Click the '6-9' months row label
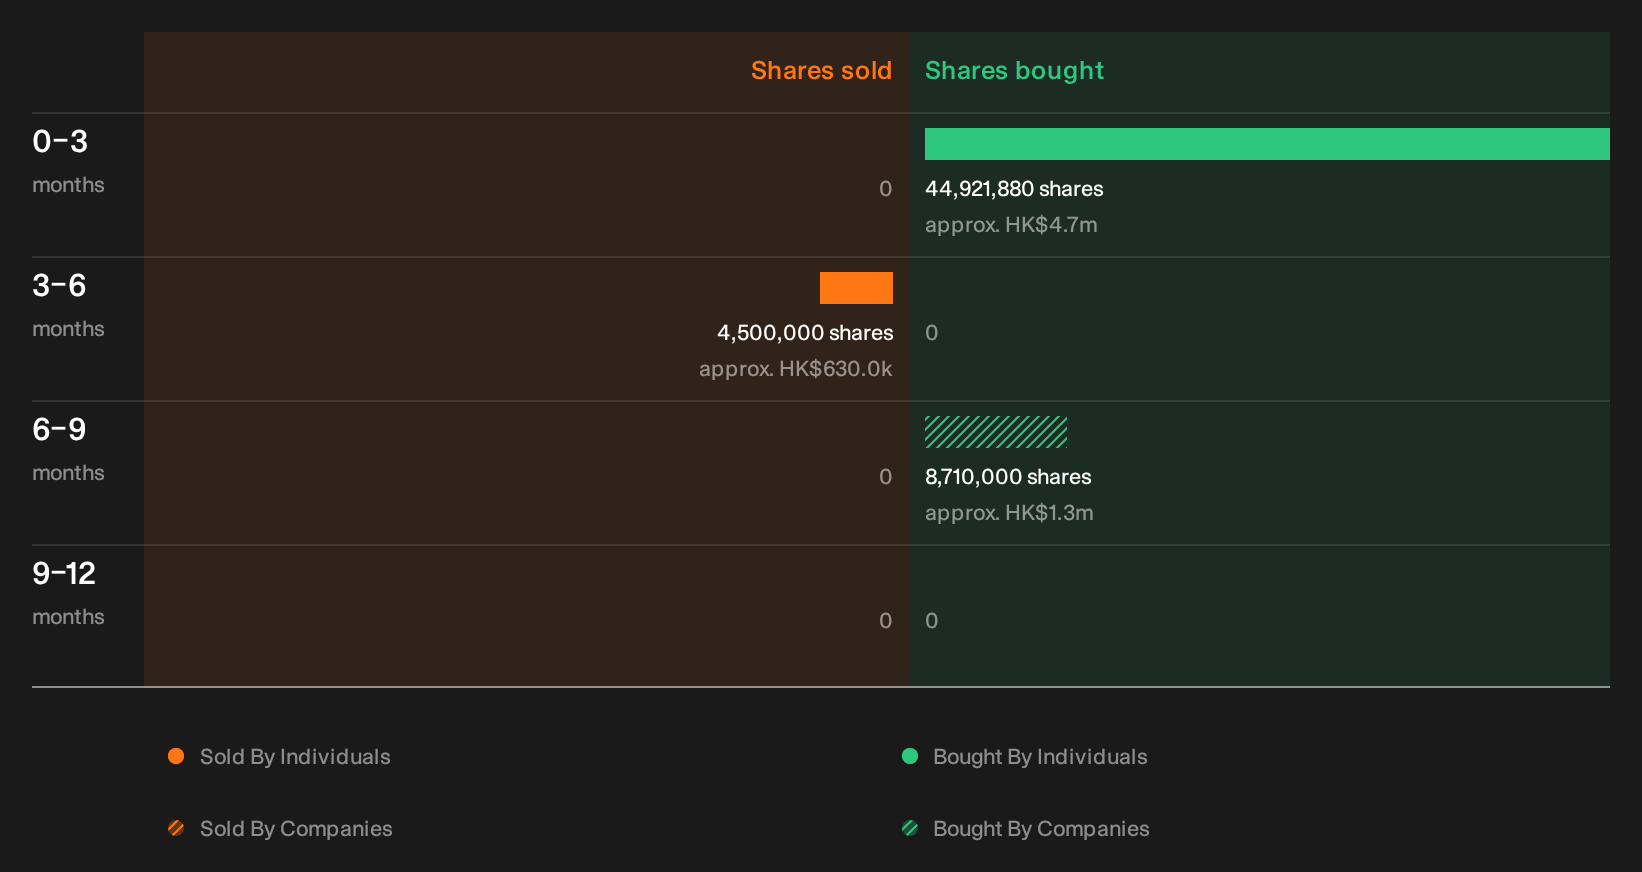 [59, 430]
